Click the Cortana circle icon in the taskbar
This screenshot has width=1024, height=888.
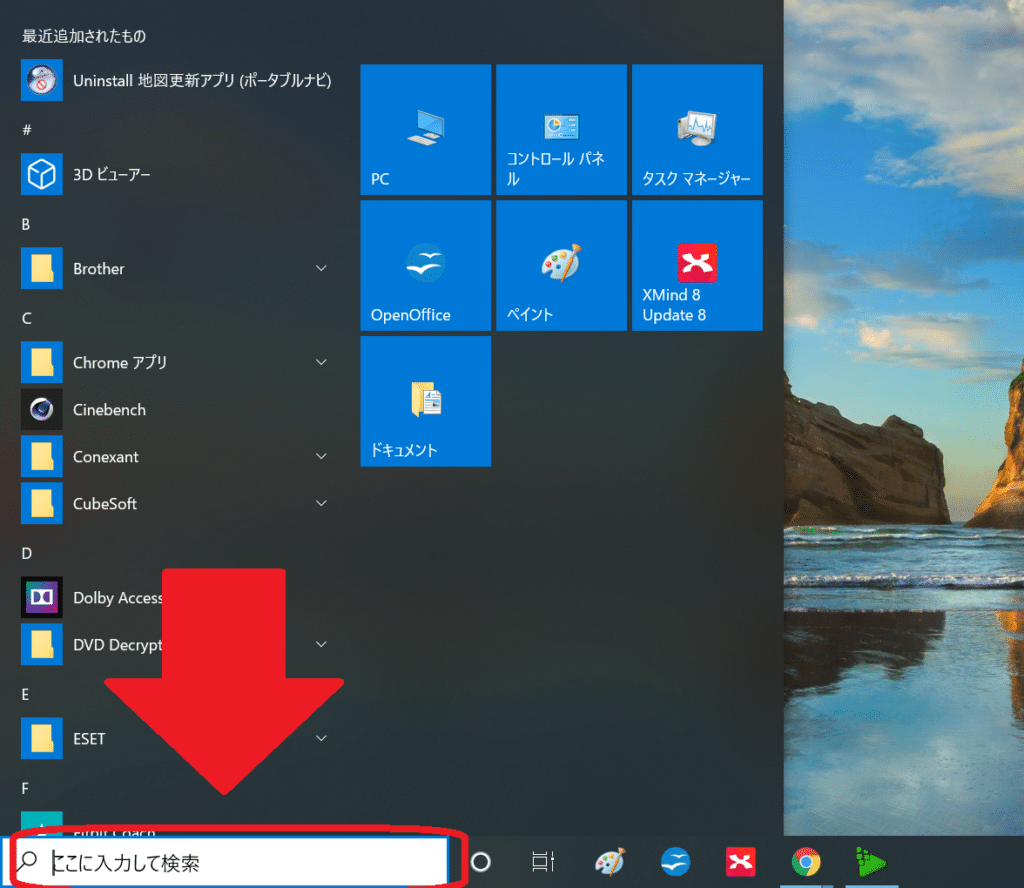[481, 862]
